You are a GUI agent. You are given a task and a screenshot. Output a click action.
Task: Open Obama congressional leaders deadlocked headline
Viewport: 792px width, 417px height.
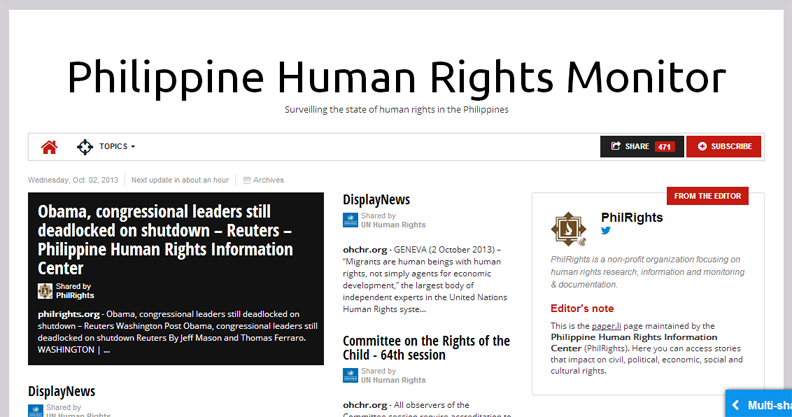tap(165, 240)
